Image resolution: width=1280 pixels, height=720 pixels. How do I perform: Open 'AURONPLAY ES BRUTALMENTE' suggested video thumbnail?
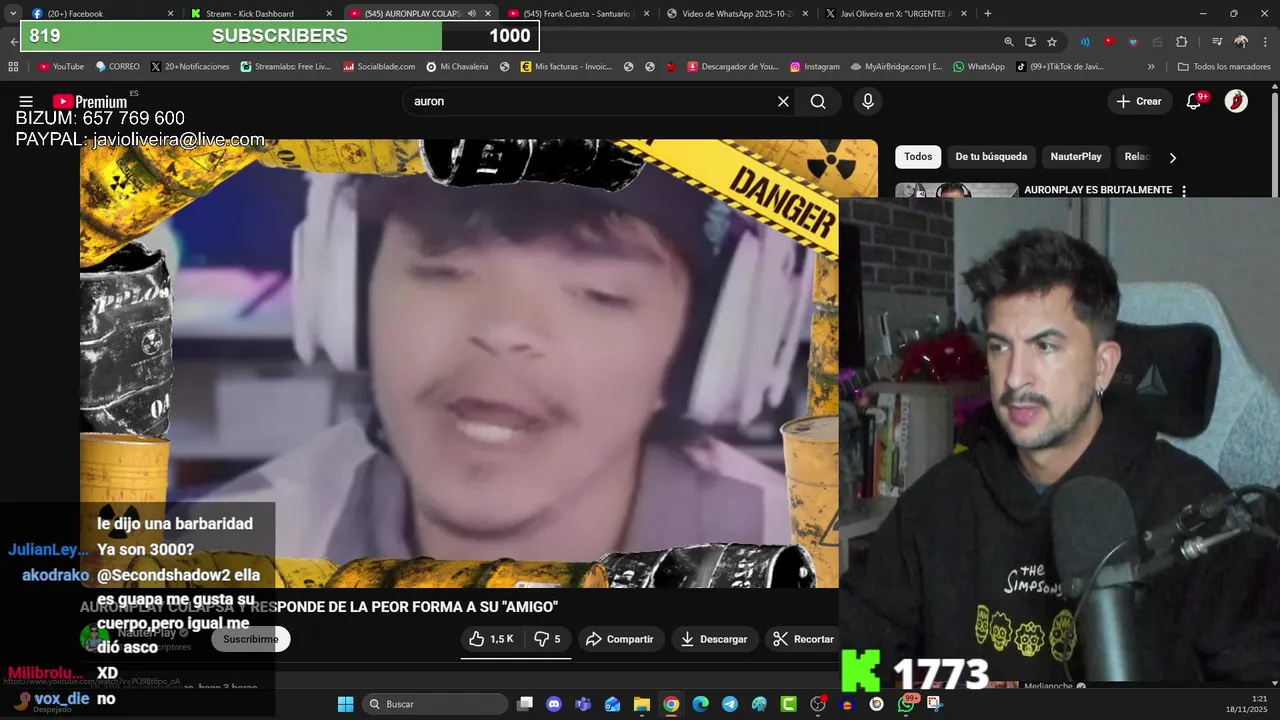pyautogui.click(x=956, y=191)
